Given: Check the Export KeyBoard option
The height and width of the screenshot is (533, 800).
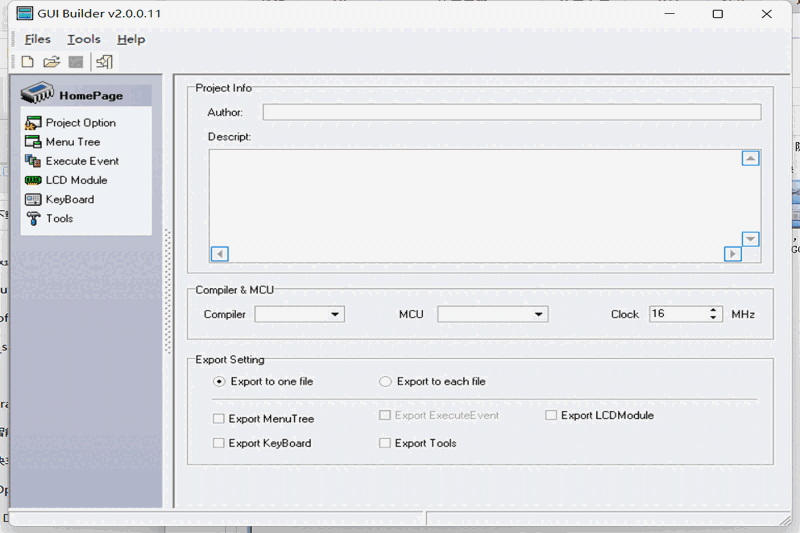Looking at the screenshot, I should (218, 443).
